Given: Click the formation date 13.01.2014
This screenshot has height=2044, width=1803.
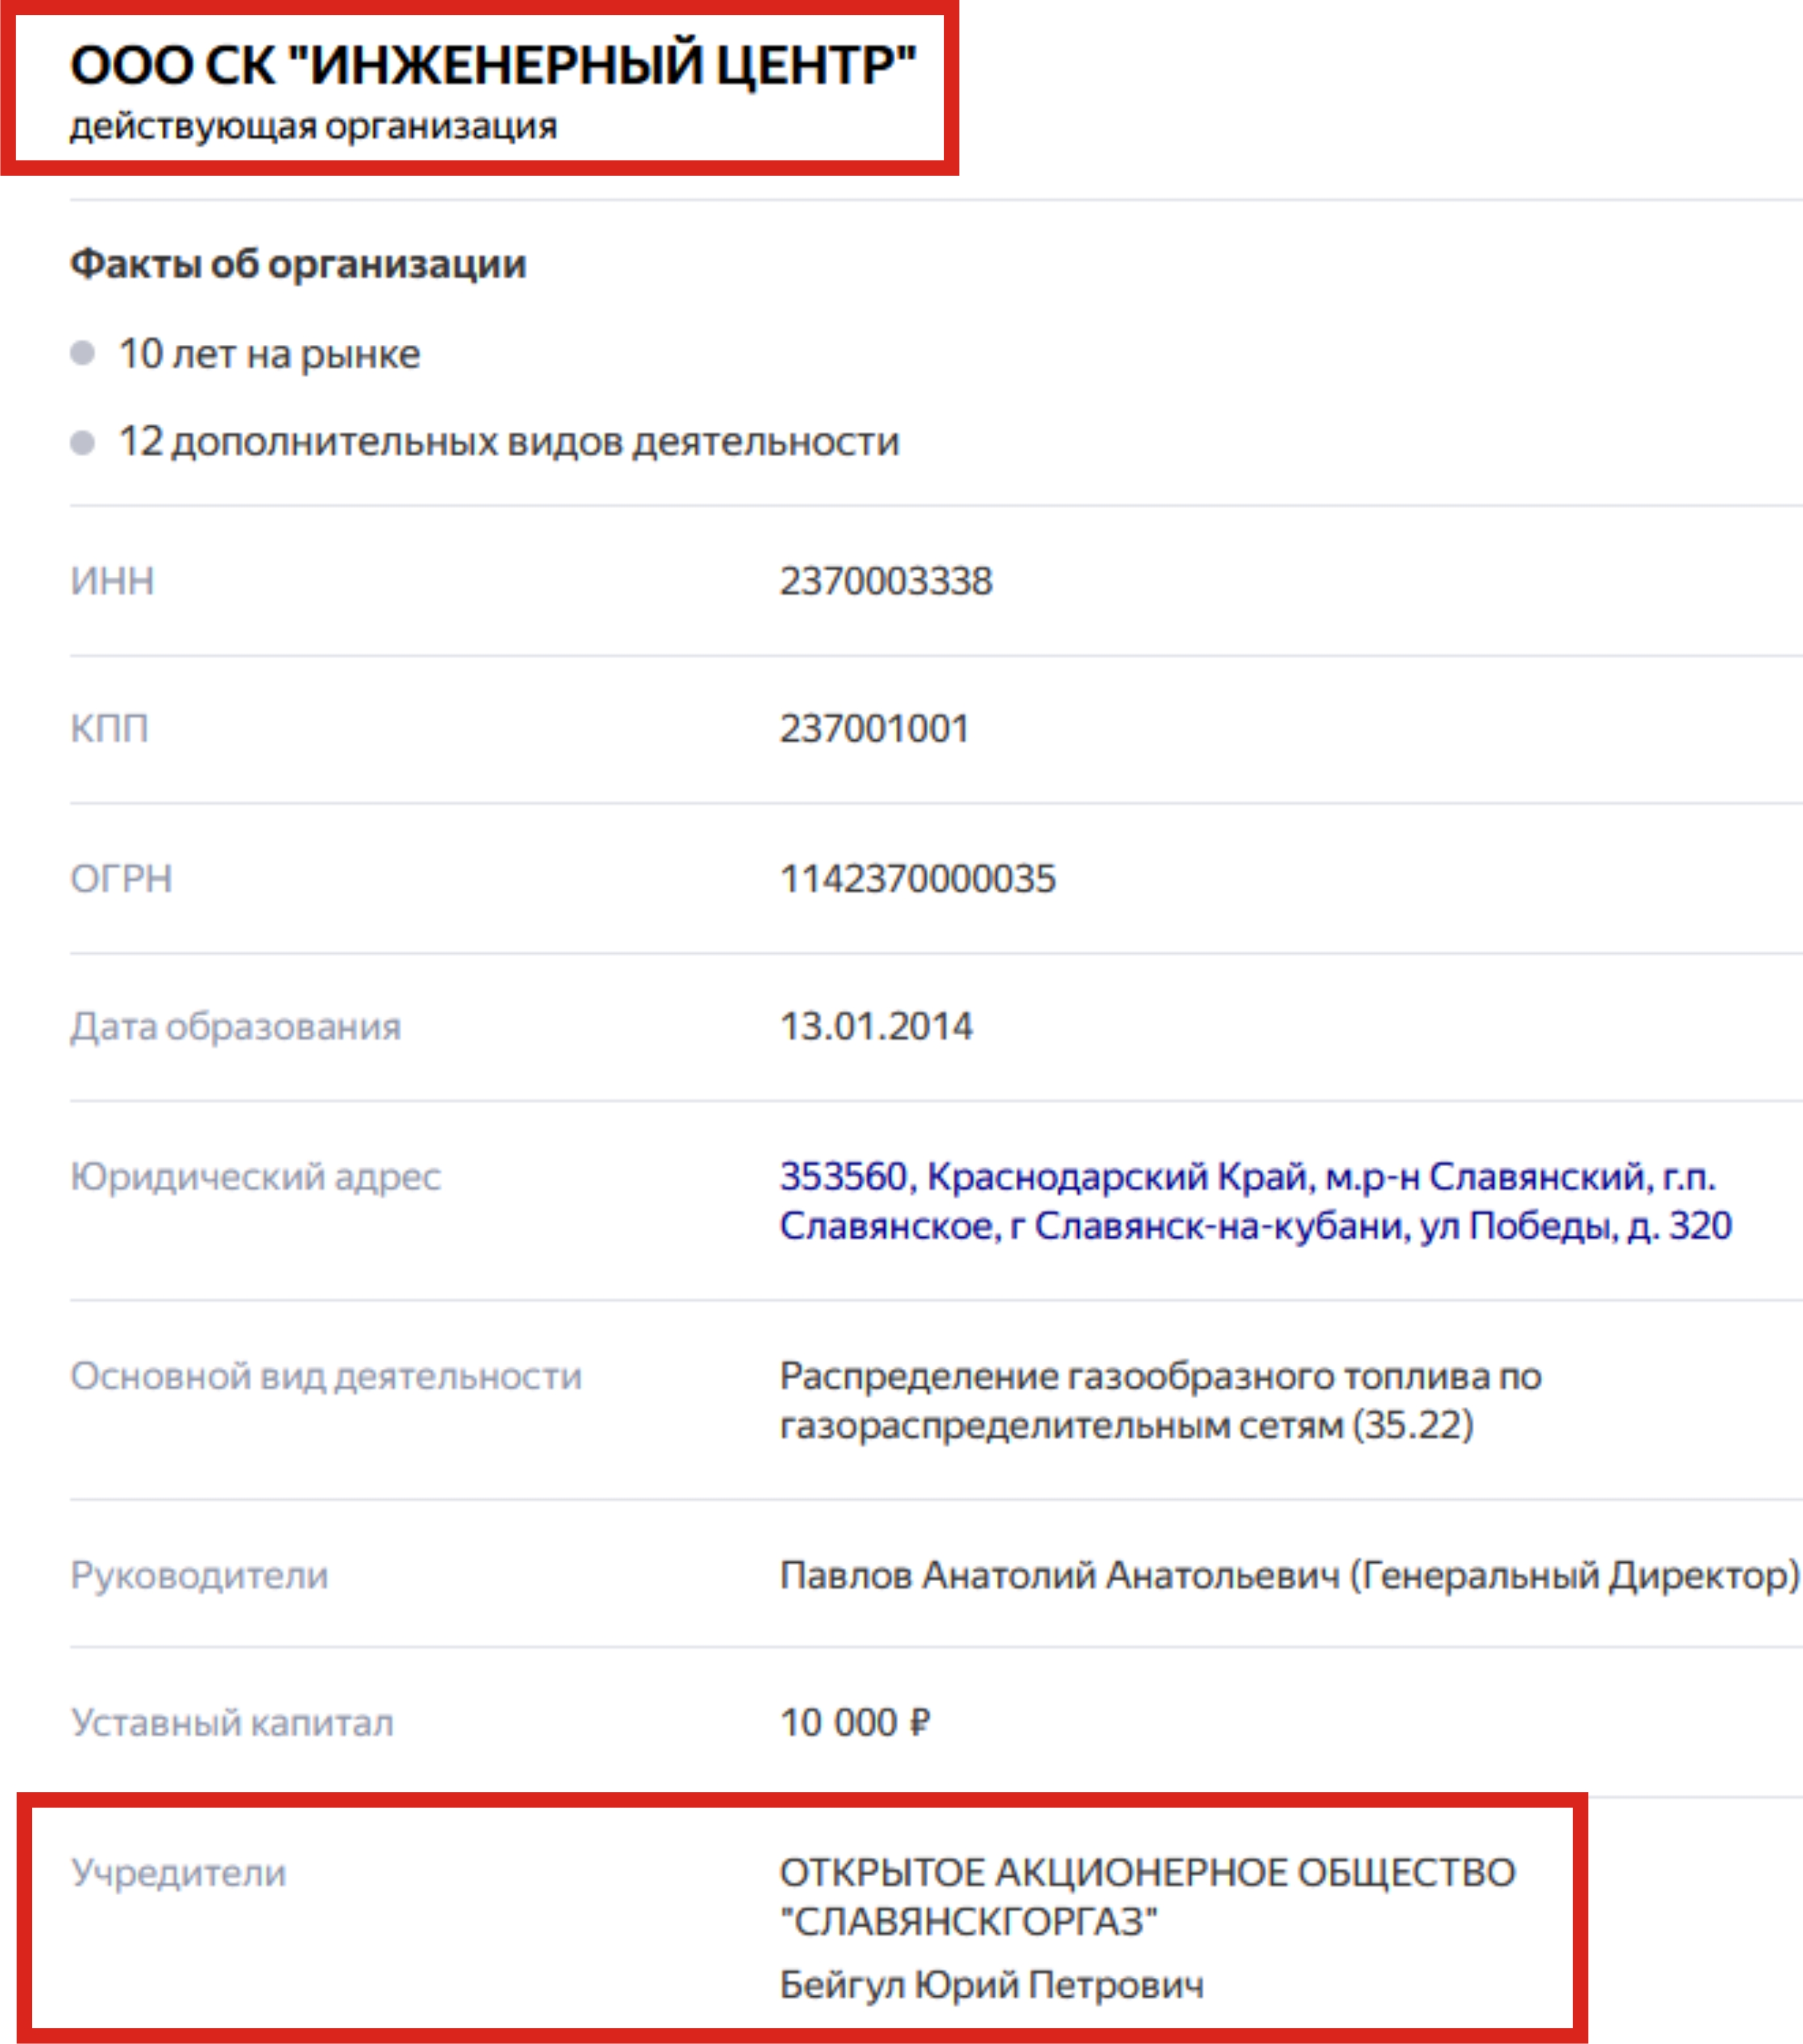Looking at the screenshot, I should click(875, 1026).
